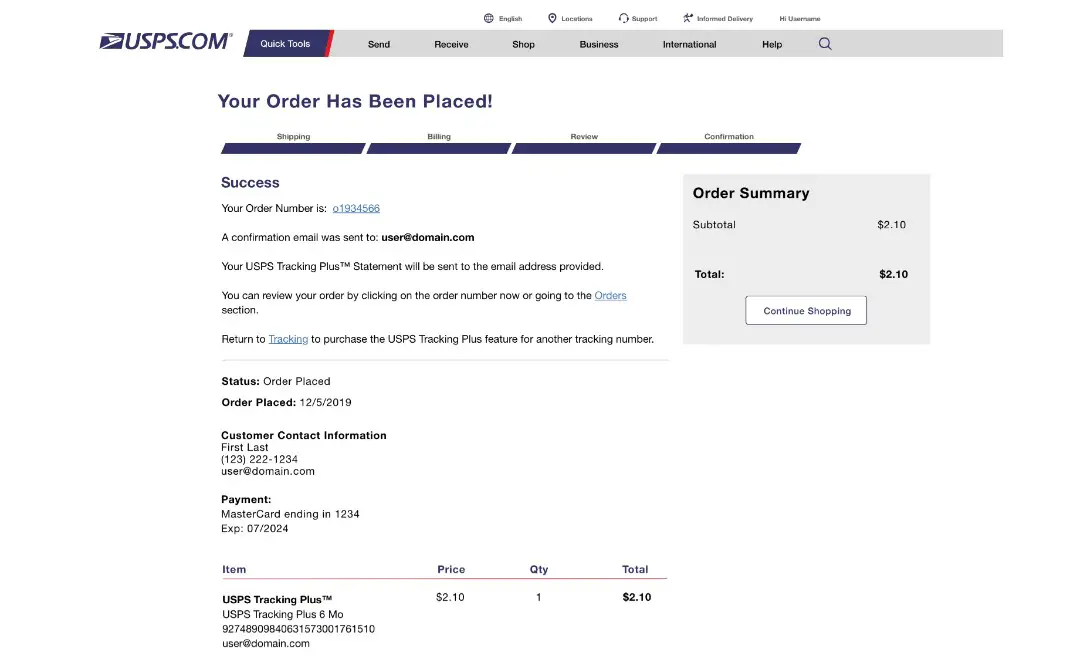Open the Business menu
This screenshot has width=1077, height=666.
click(599, 44)
